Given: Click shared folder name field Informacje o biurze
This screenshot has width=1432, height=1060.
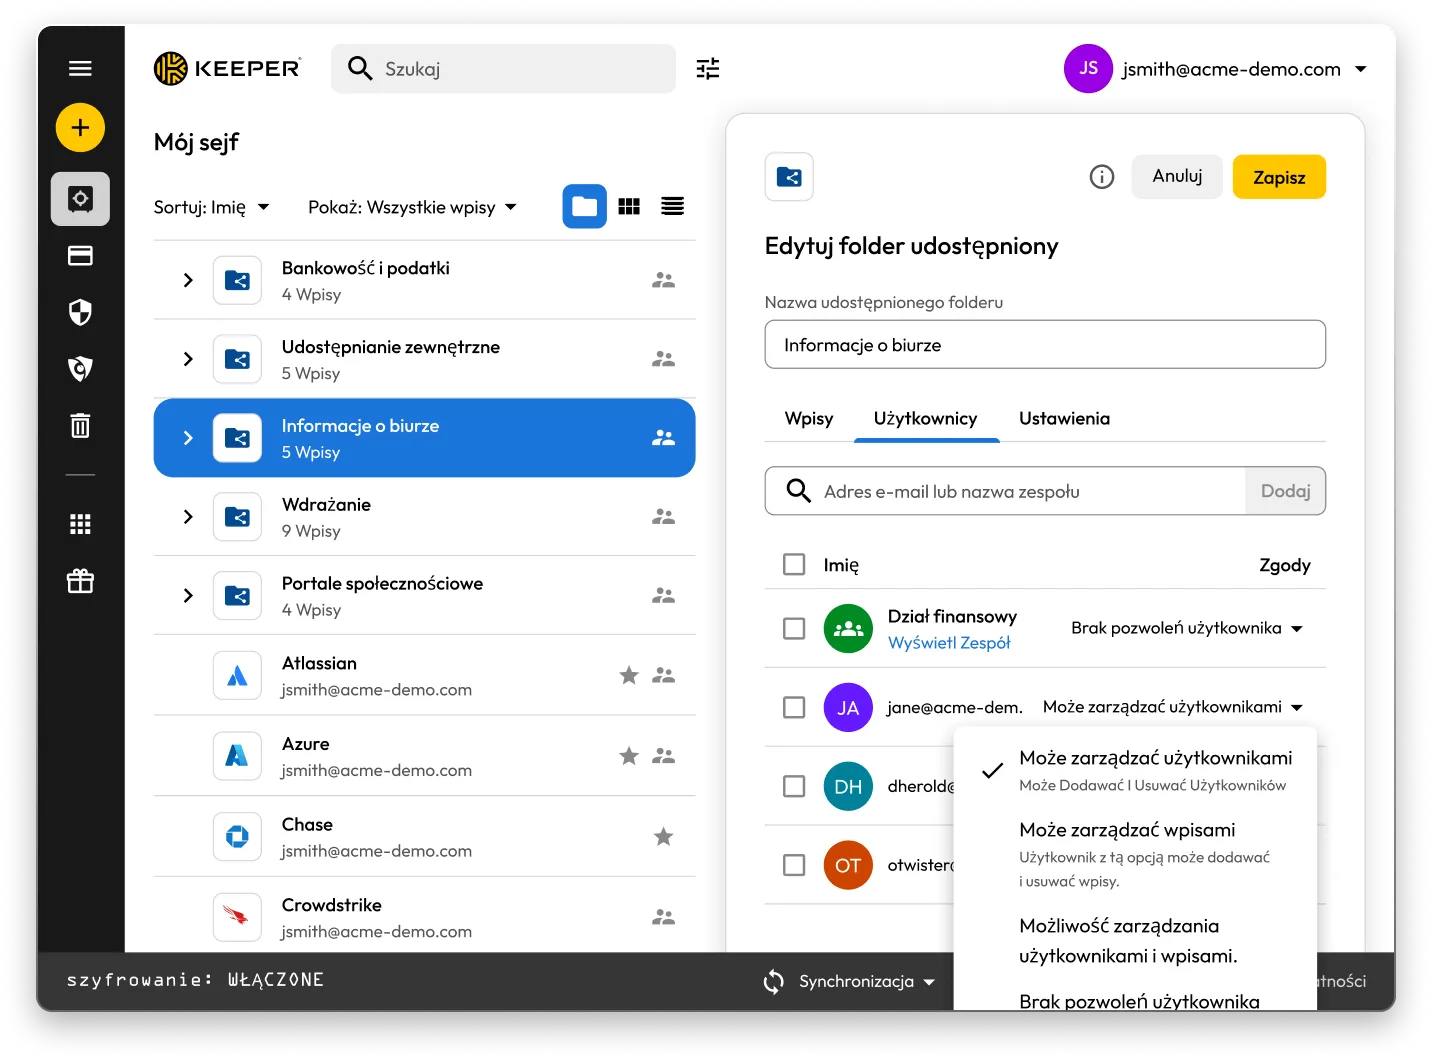Looking at the screenshot, I should click(x=1045, y=345).
